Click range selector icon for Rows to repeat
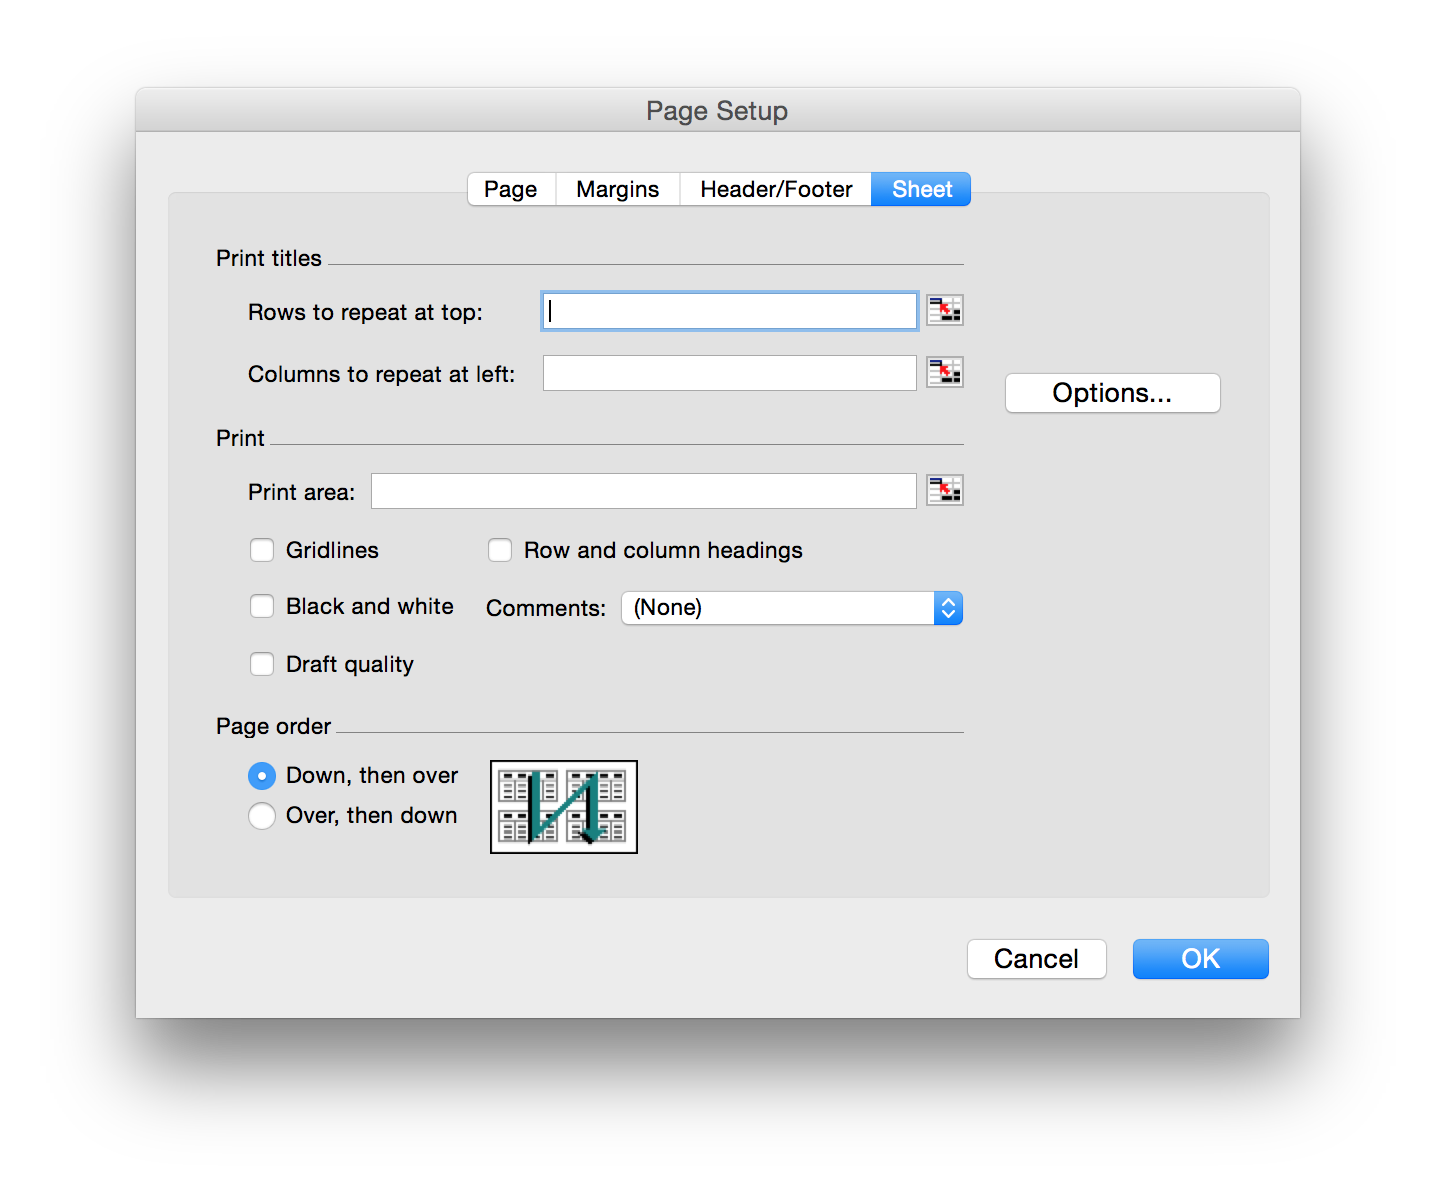This screenshot has width=1436, height=1202. pyautogui.click(x=944, y=311)
